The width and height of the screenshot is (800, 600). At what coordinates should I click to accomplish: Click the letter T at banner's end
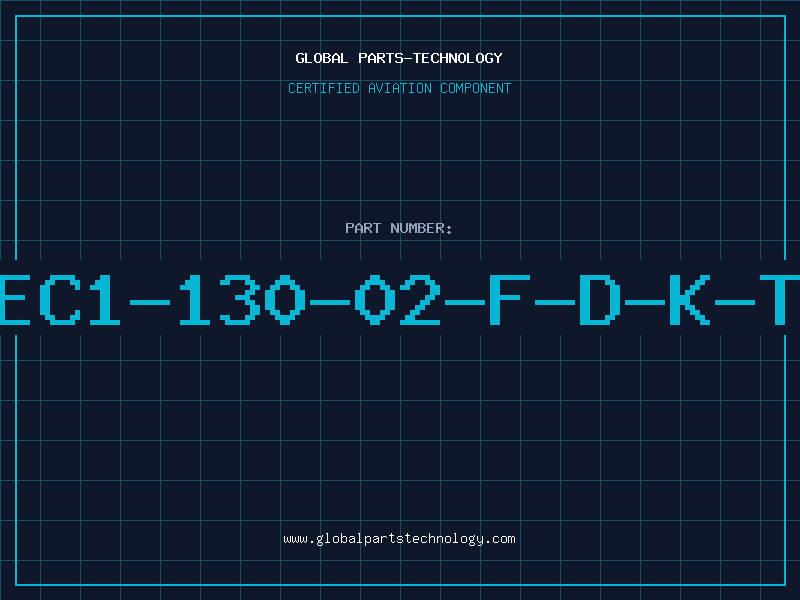pos(780,299)
